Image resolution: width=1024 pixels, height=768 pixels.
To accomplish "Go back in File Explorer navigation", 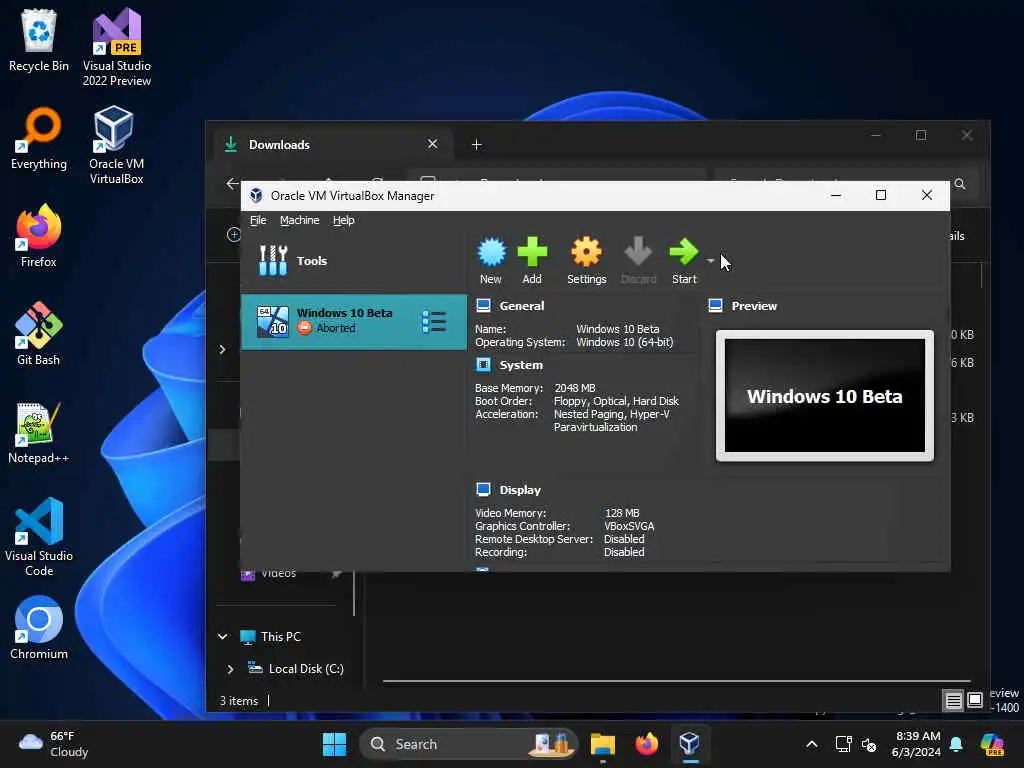I will 232,184.
